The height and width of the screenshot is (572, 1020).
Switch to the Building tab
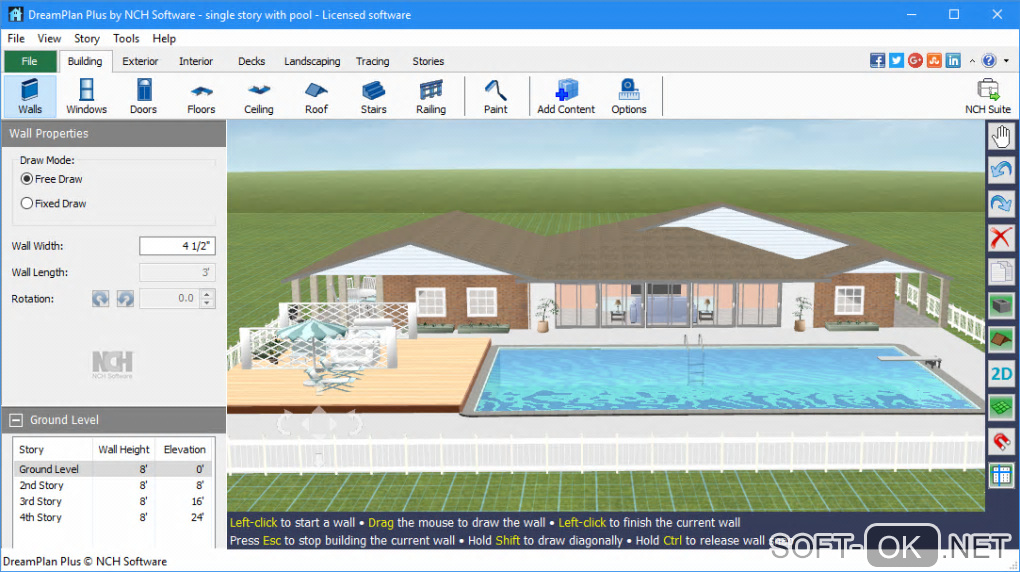85,61
